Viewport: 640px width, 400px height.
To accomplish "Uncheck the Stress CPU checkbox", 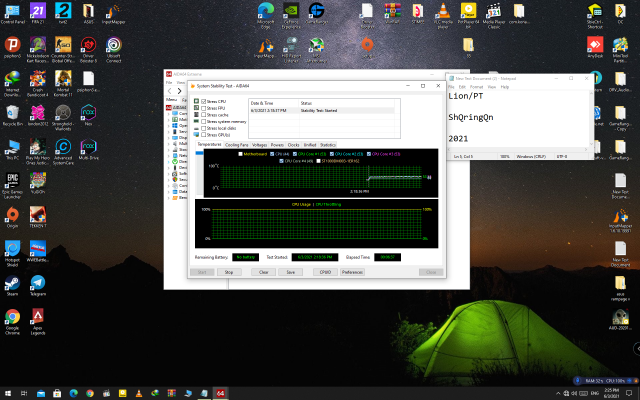I will tap(204, 102).
